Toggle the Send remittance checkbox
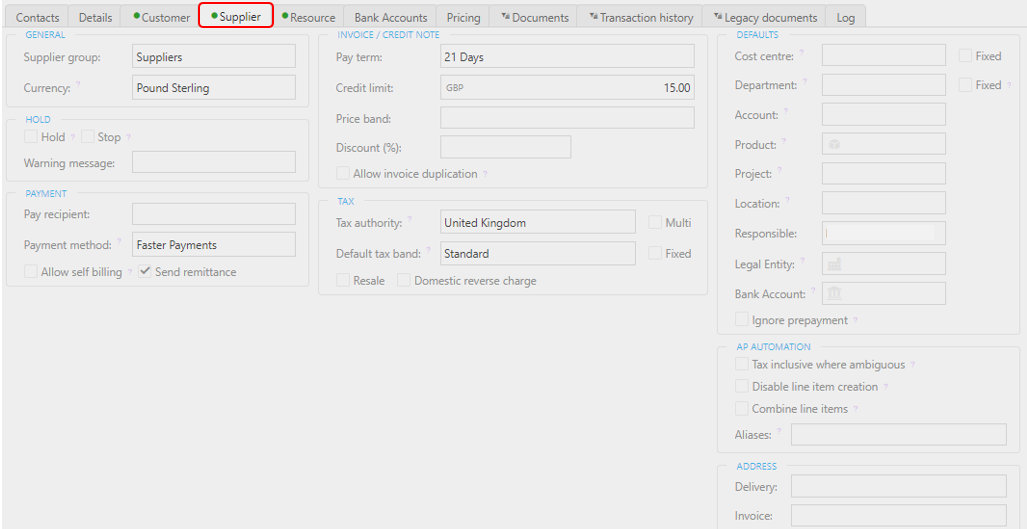The image size is (1027, 529). click(x=145, y=272)
